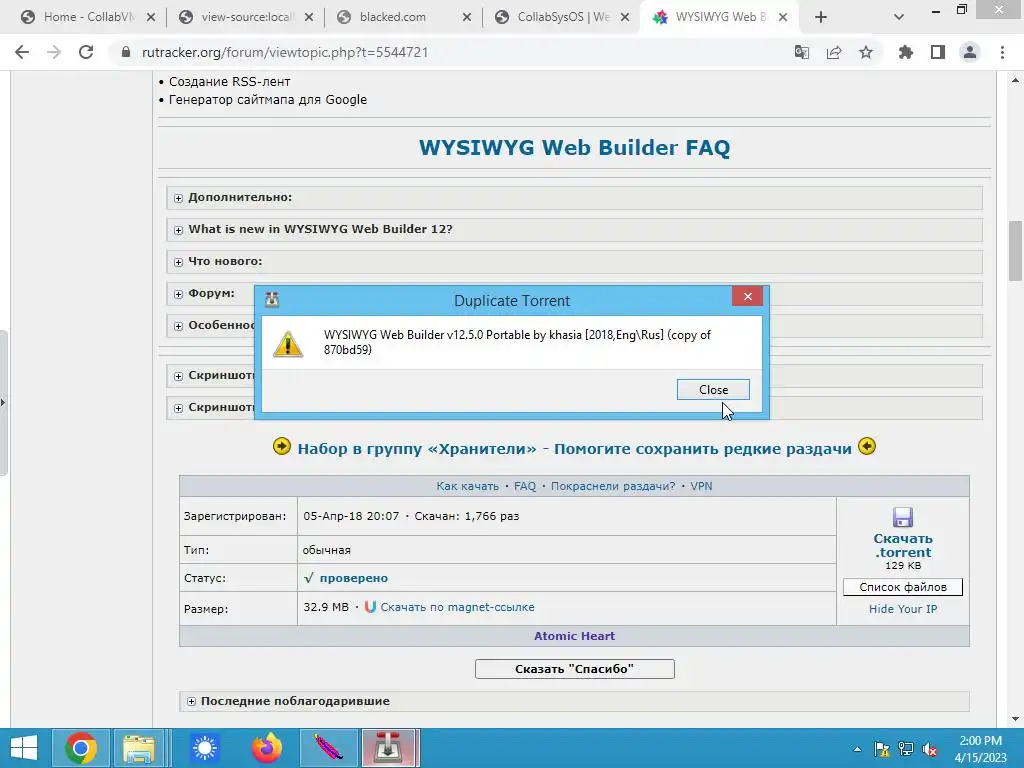This screenshot has width=1024, height=768.
Task: Click the magnet icon next to size
Action: (x=370, y=607)
